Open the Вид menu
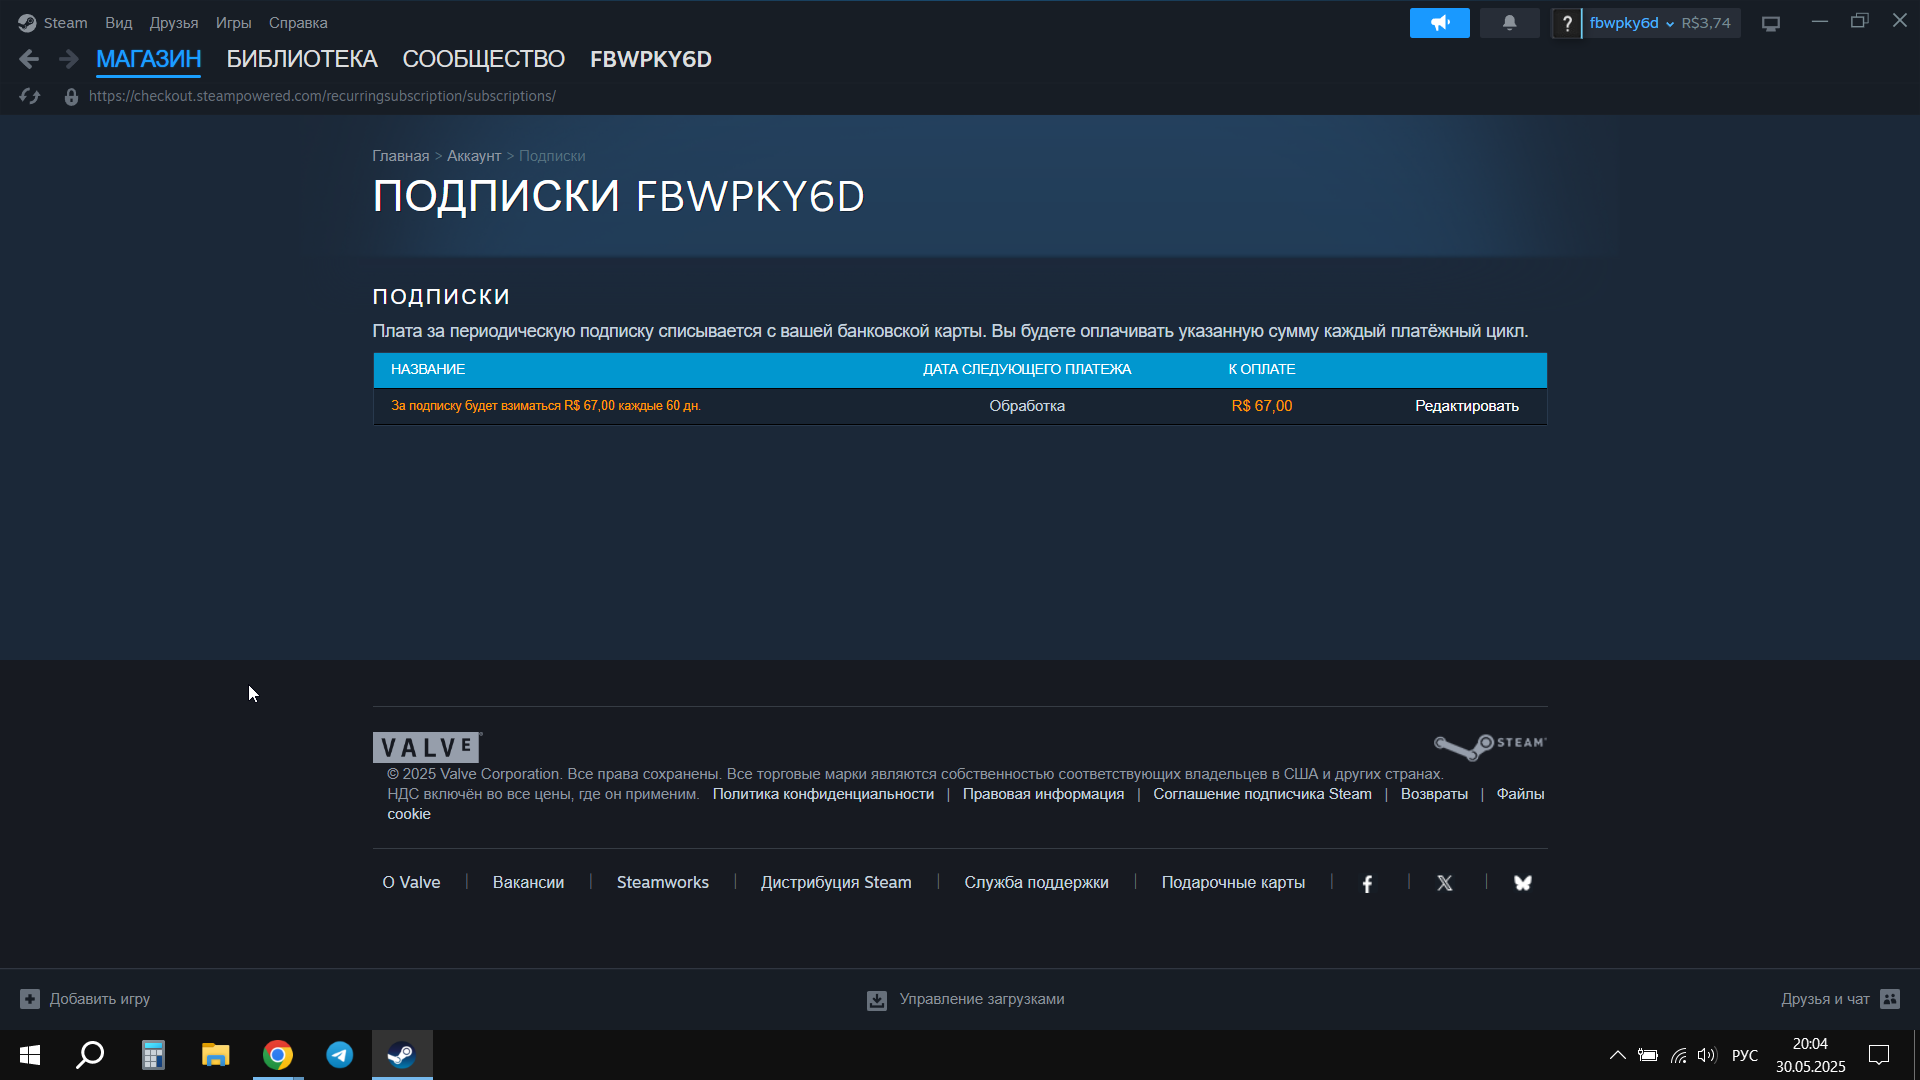This screenshot has width=1920, height=1080. coord(119,23)
